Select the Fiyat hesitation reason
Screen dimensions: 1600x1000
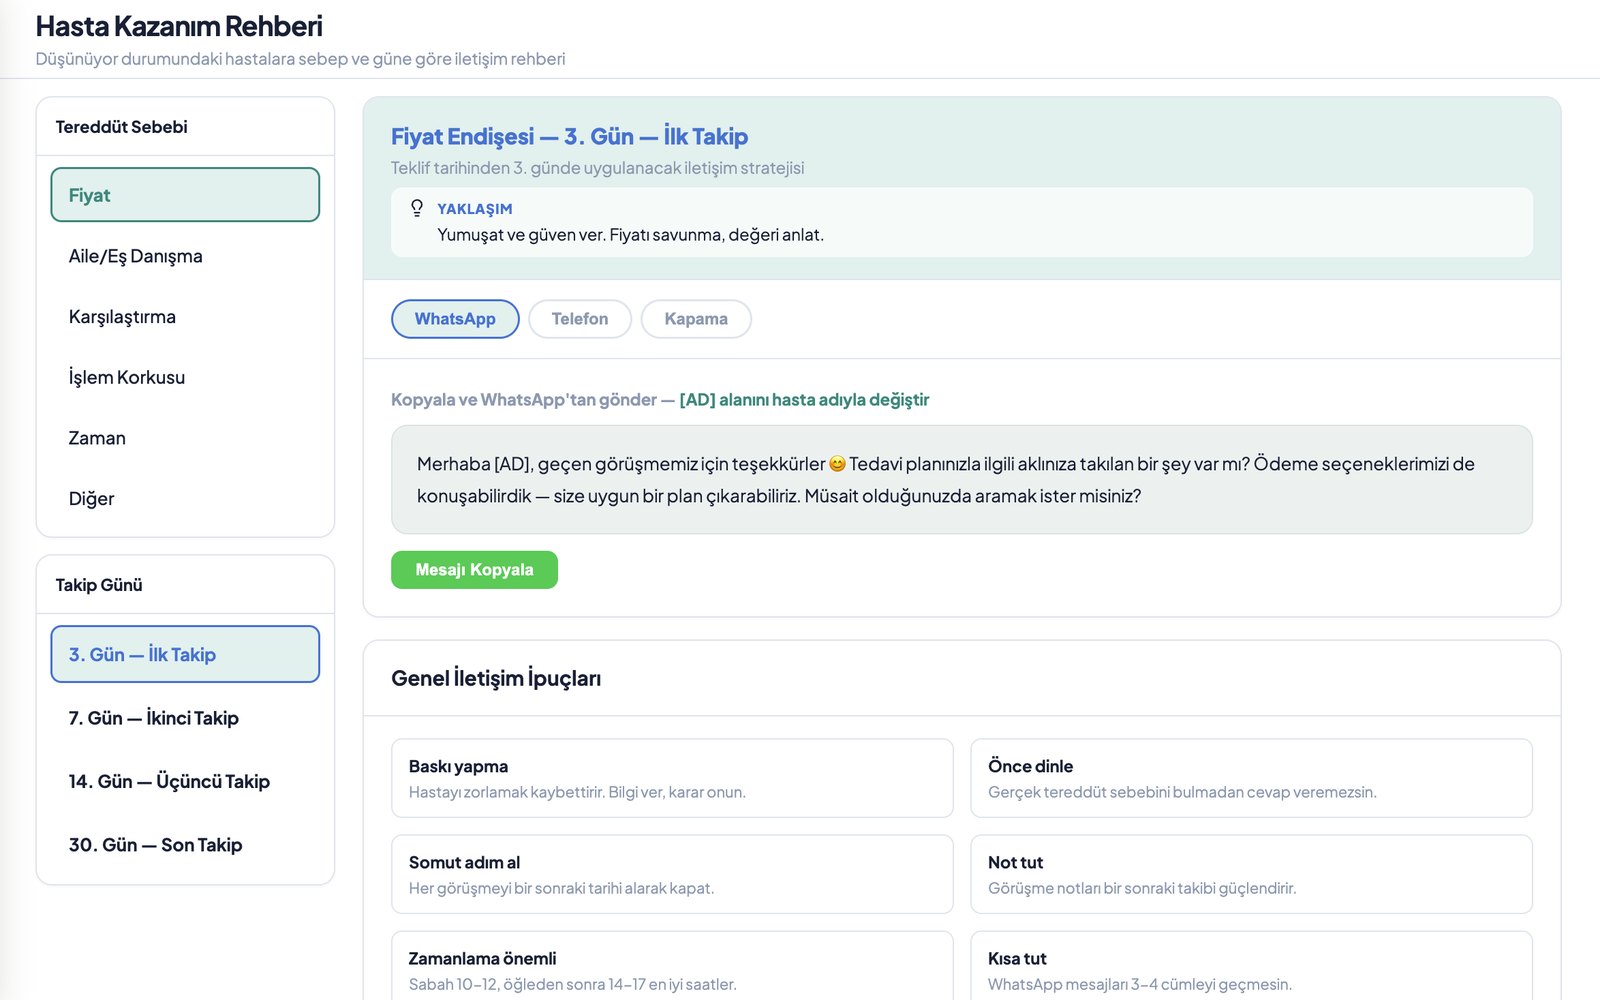click(185, 195)
